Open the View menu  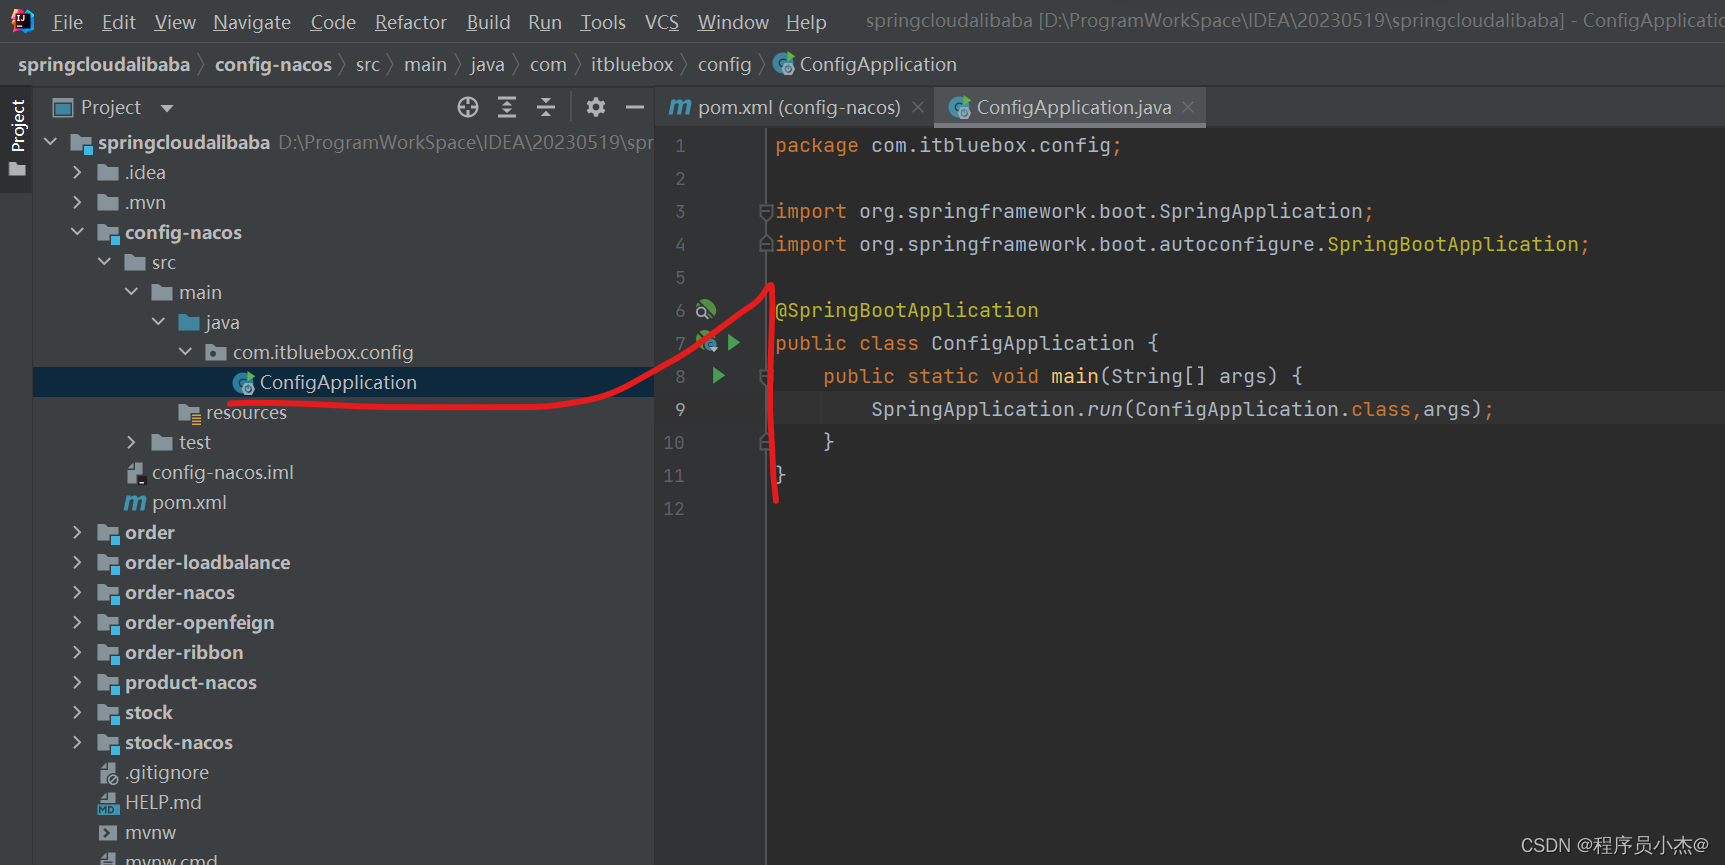[x=175, y=22]
